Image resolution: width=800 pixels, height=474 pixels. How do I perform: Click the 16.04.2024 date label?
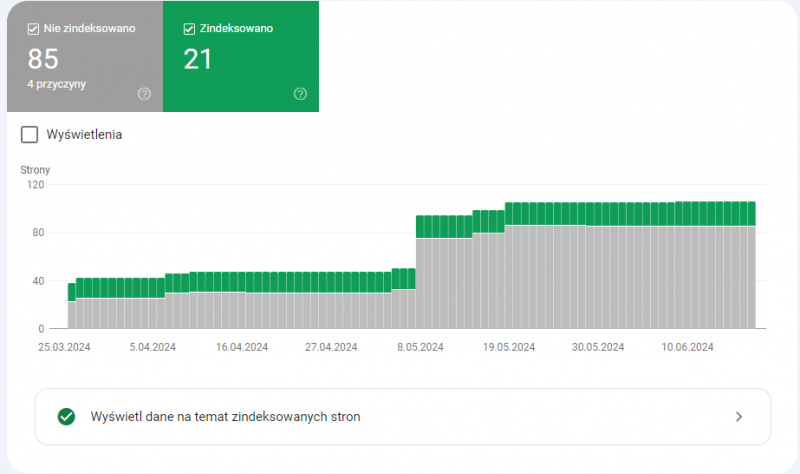(242, 348)
